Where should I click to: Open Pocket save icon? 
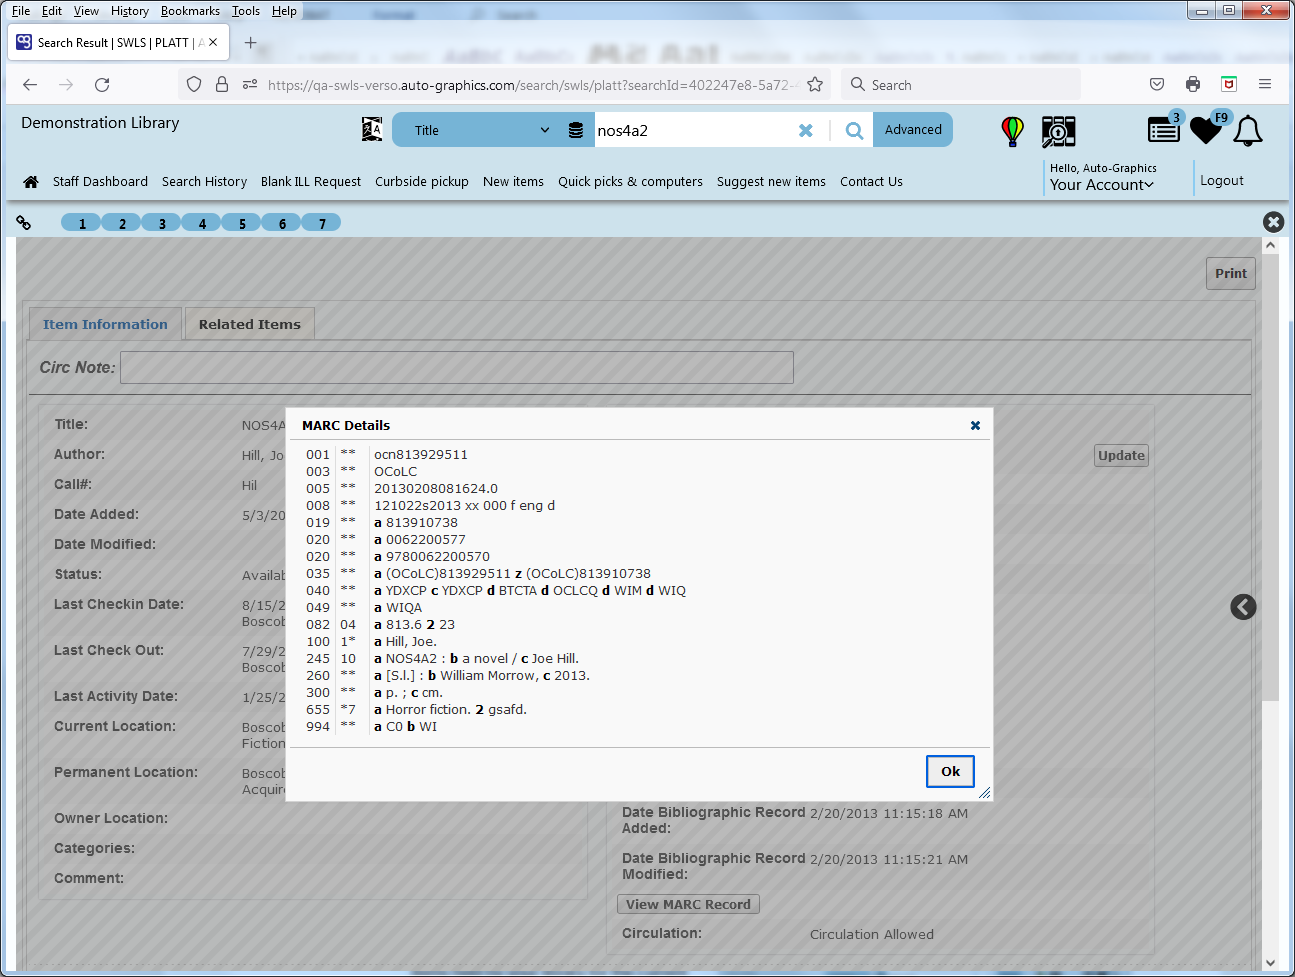(1157, 85)
